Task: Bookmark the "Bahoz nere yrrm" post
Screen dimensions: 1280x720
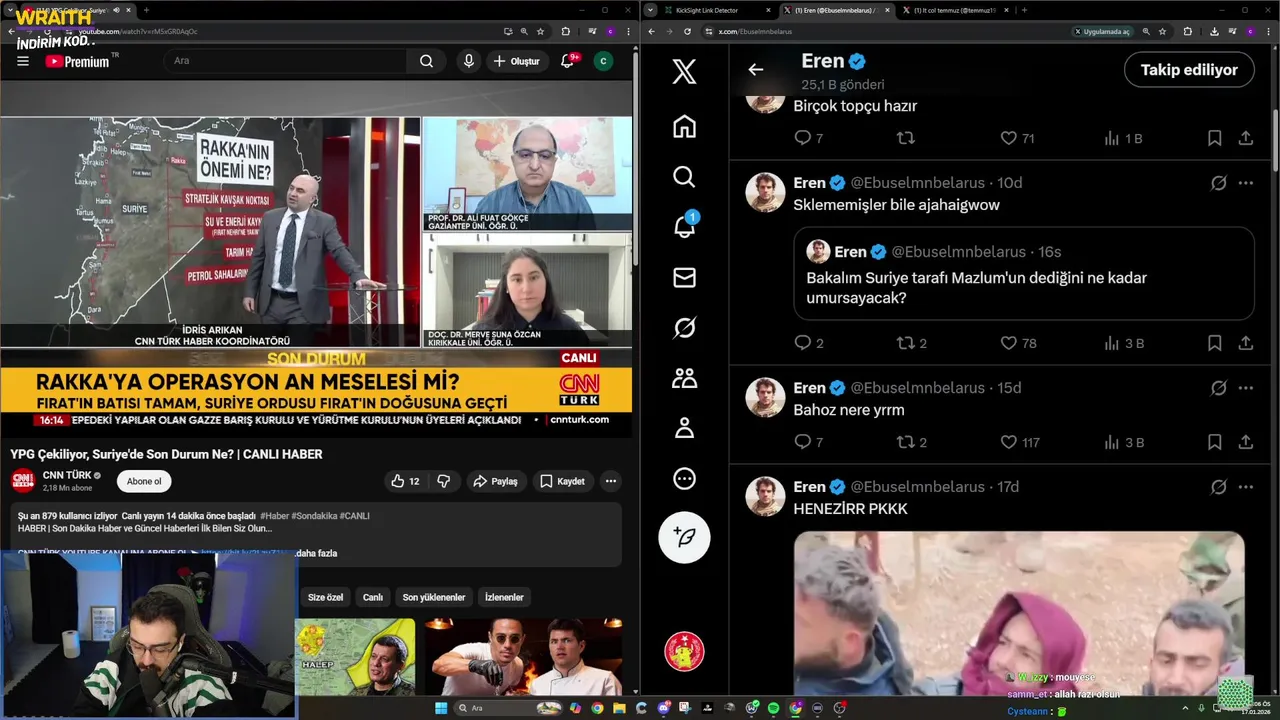Action: [1214, 442]
